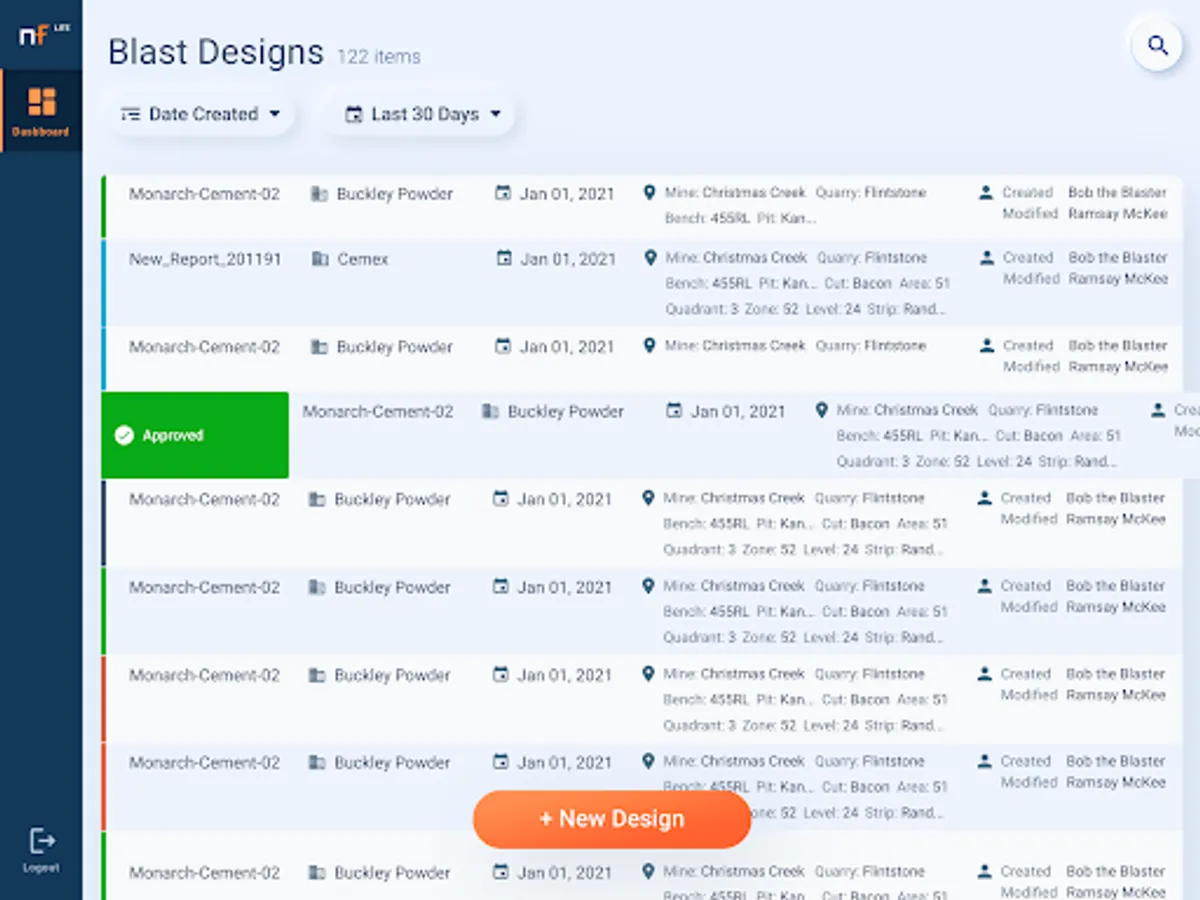Click the Logout icon in sidebar

click(x=42, y=840)
